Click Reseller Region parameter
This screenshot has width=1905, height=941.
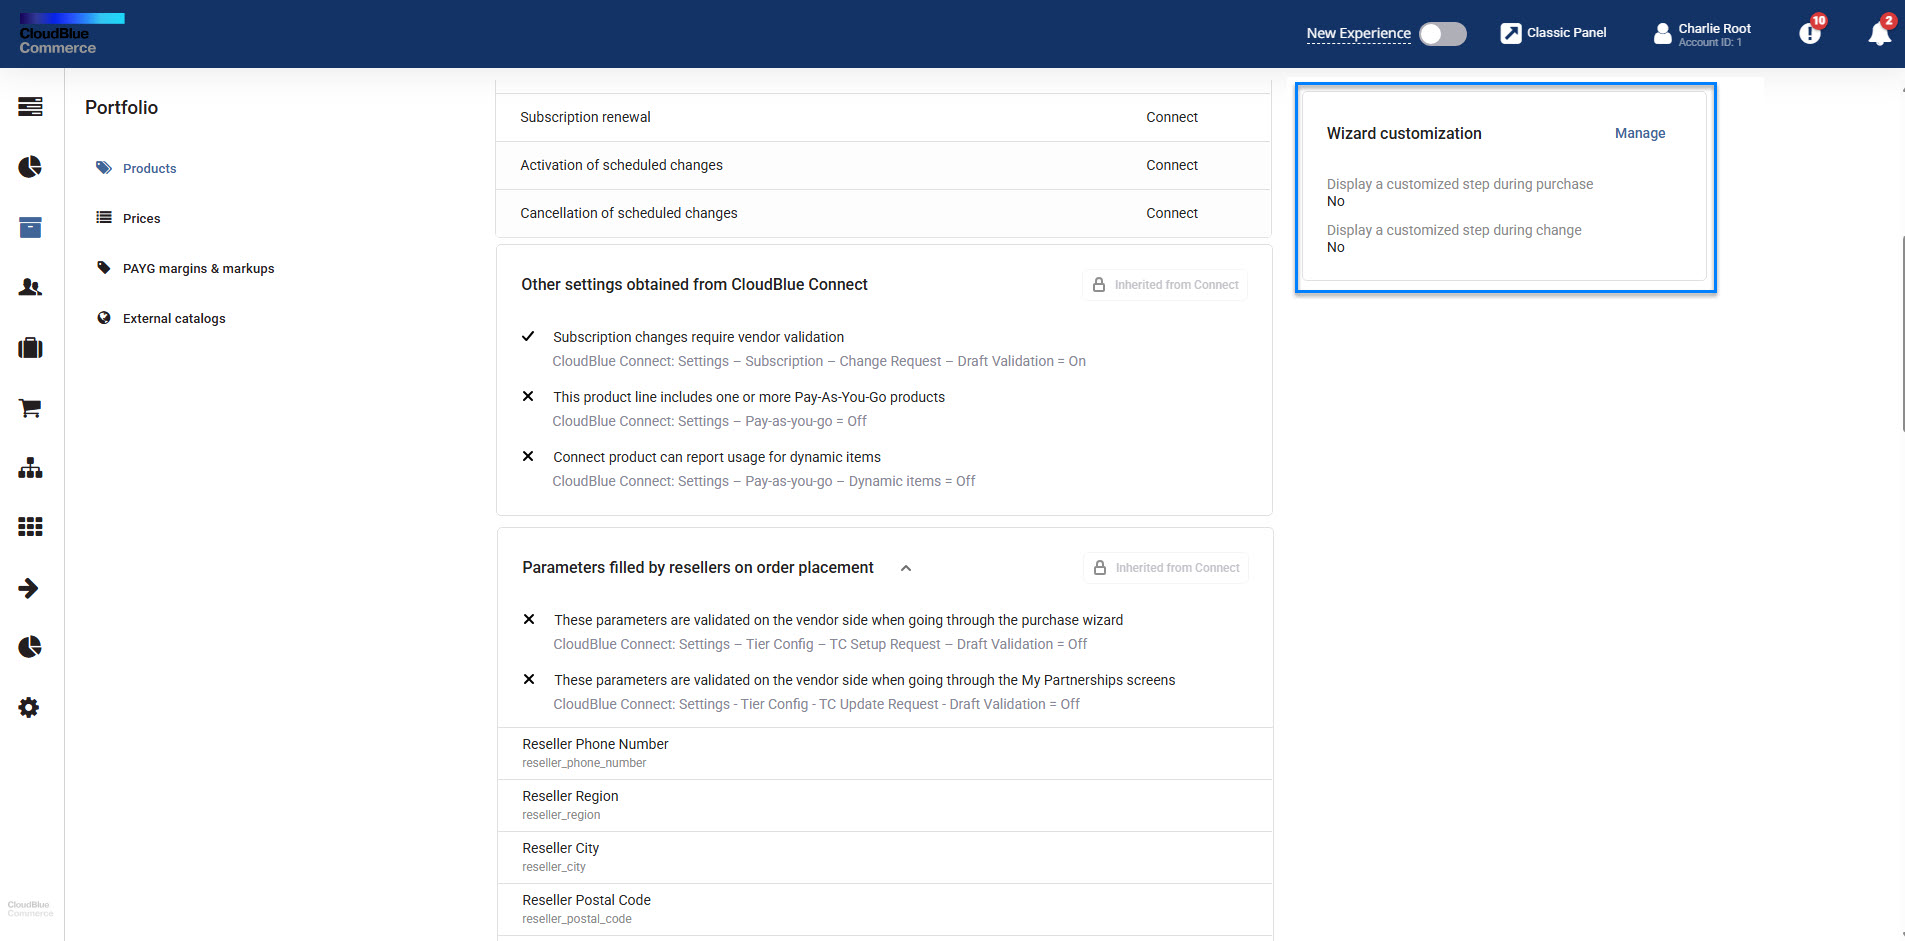[885, 805]
